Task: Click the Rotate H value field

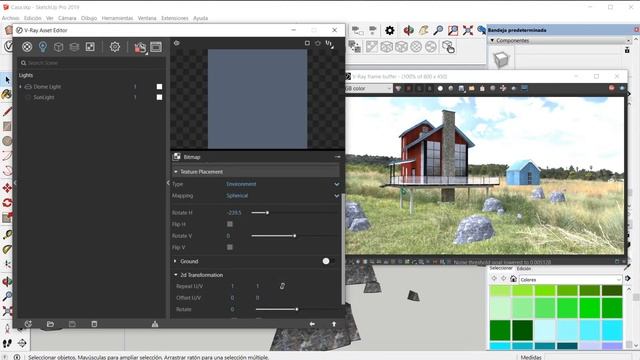Action: 234,213
